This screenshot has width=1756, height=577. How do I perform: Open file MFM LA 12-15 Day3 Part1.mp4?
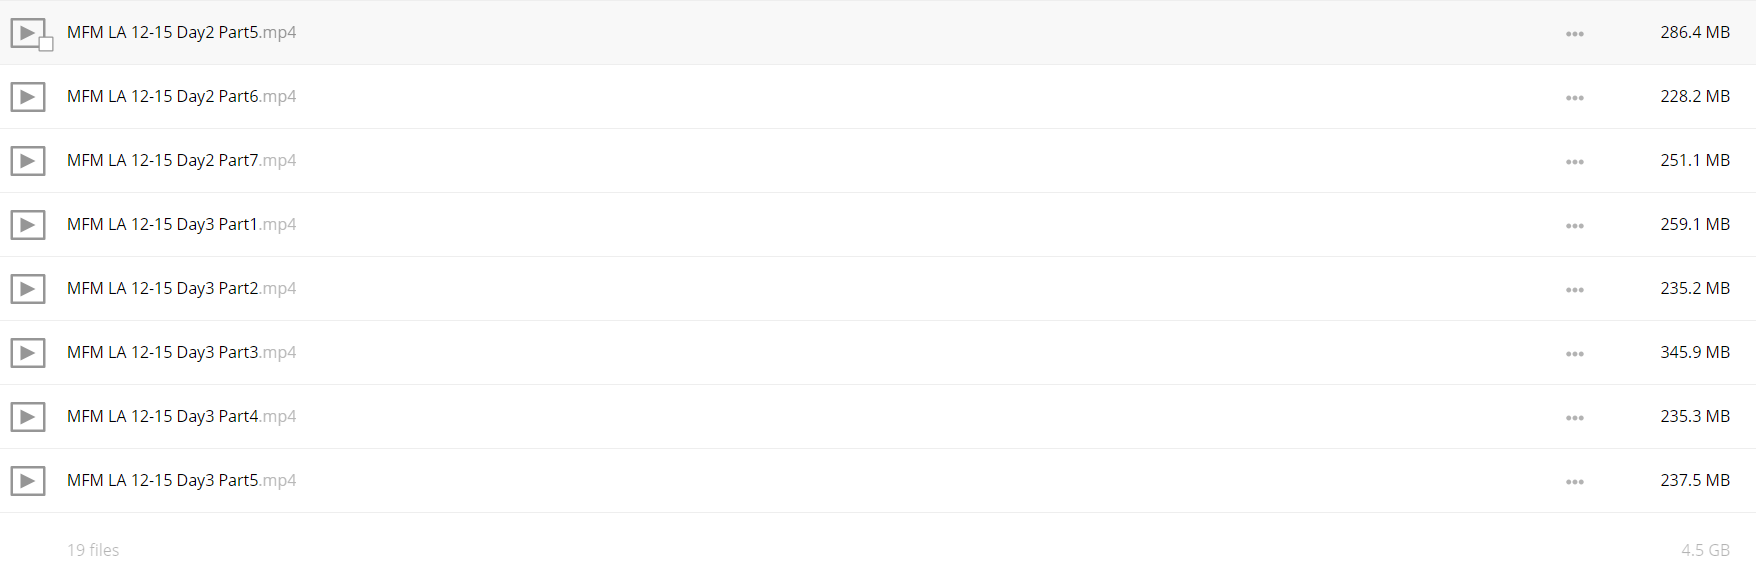181,224
